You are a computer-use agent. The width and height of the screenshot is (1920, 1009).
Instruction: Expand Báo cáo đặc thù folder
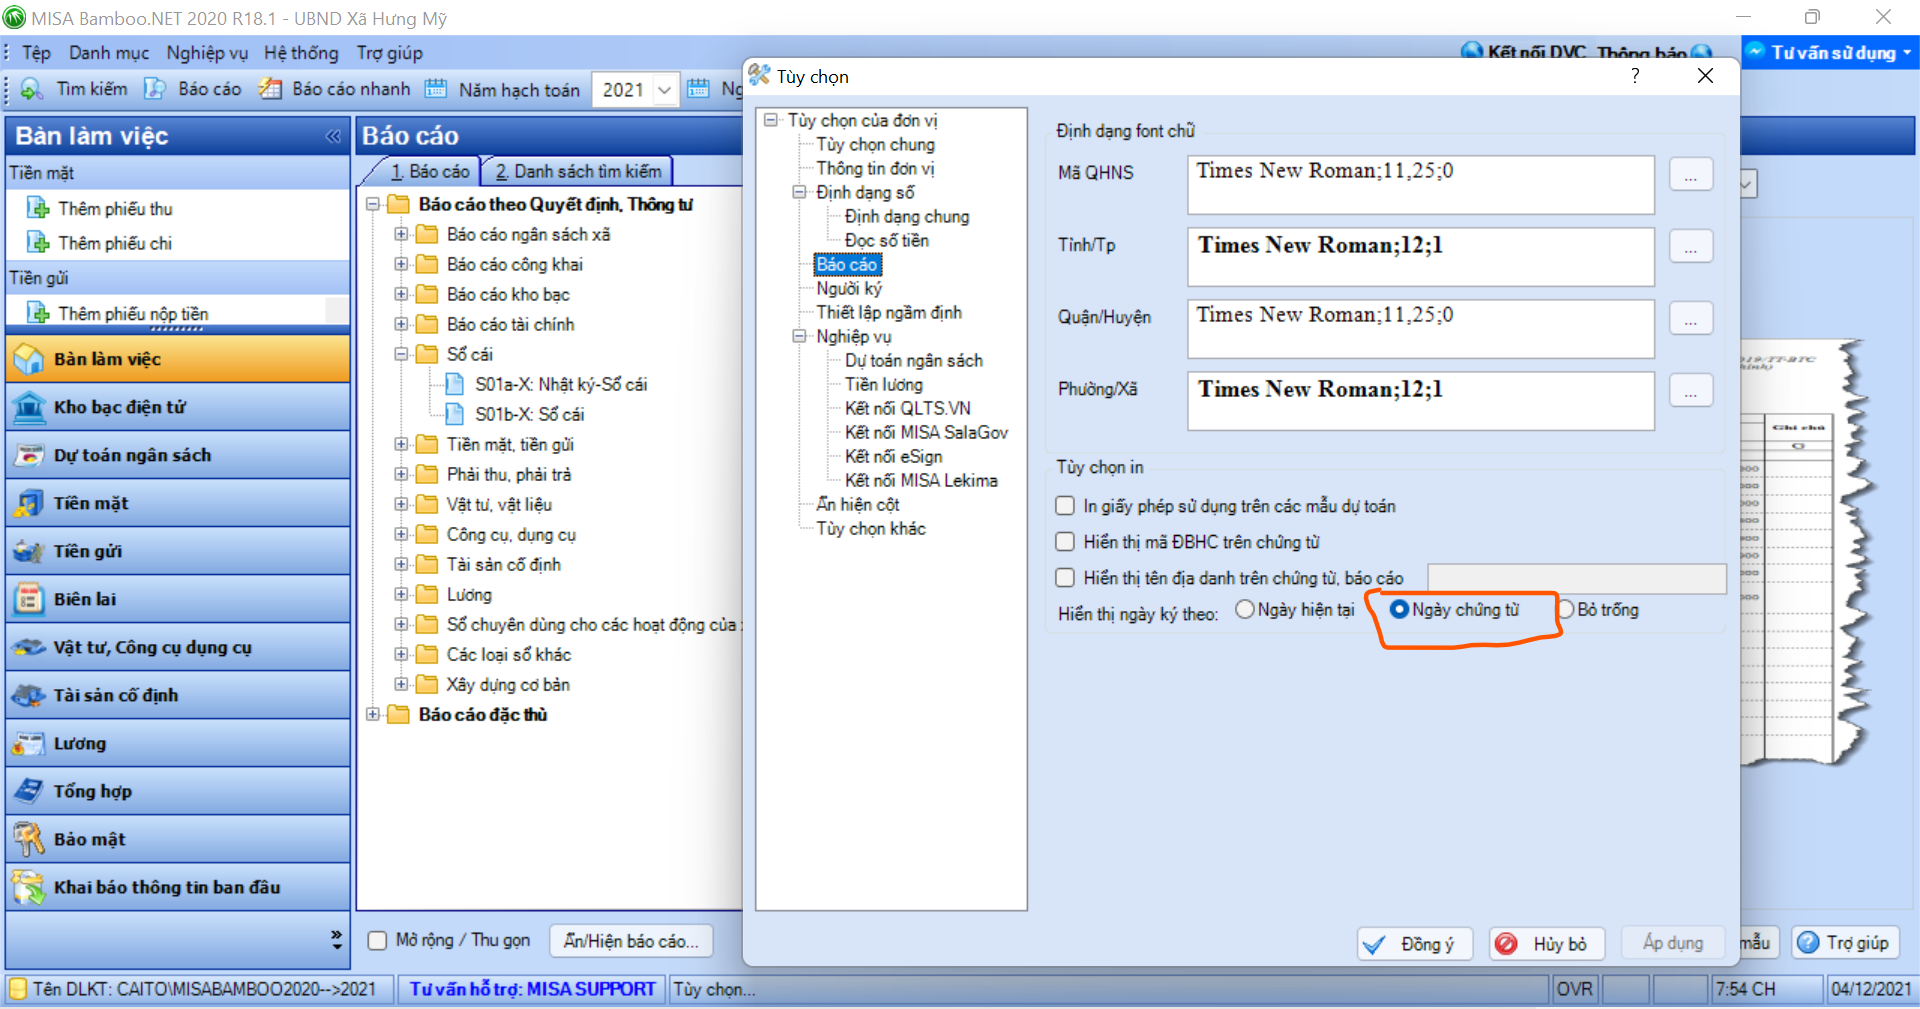pyautogui.click(x=373, y=714)
